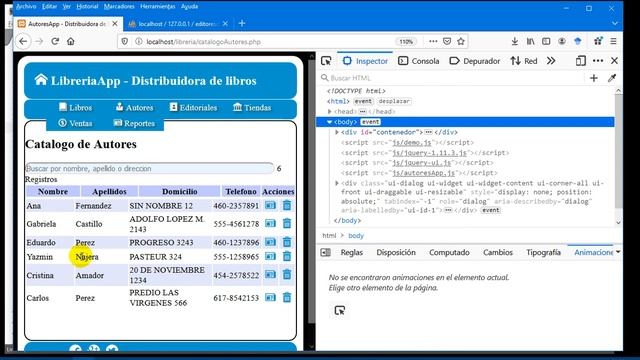This screenshot has height=360, width=640.
Task: Delete the Eduardo Perez record
Action: coord(287,242)
